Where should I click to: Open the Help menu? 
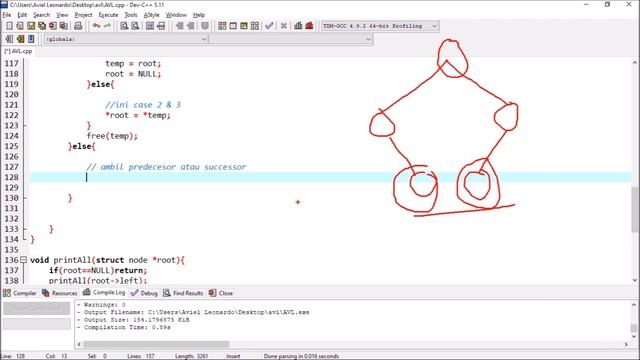(199, 15)
